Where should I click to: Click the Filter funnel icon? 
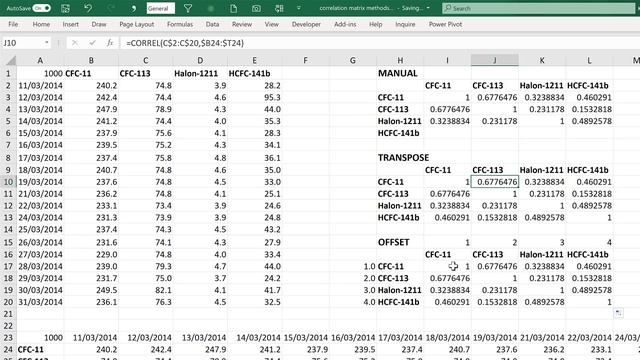coord(188,8)
